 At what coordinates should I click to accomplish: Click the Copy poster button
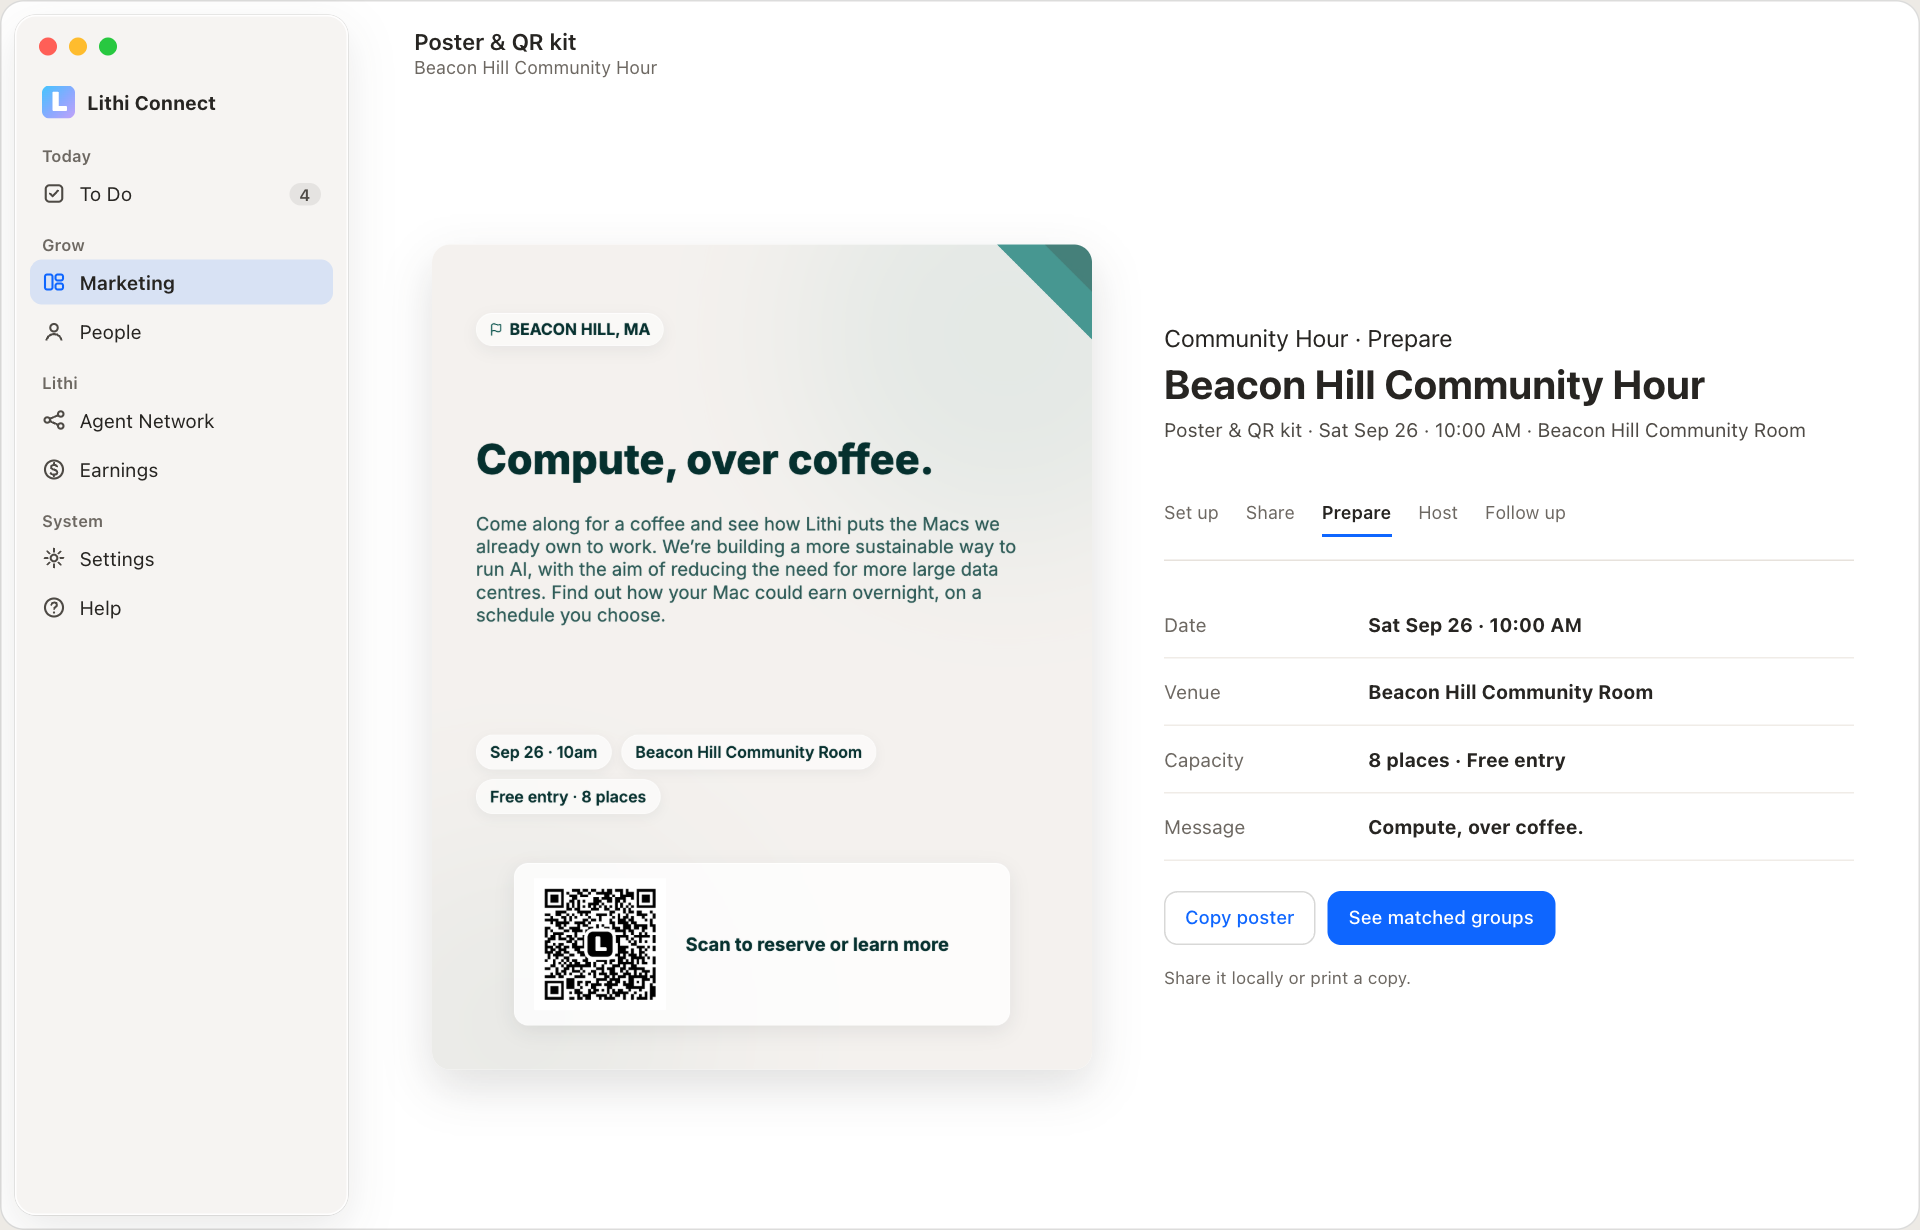pos(1239,918)
